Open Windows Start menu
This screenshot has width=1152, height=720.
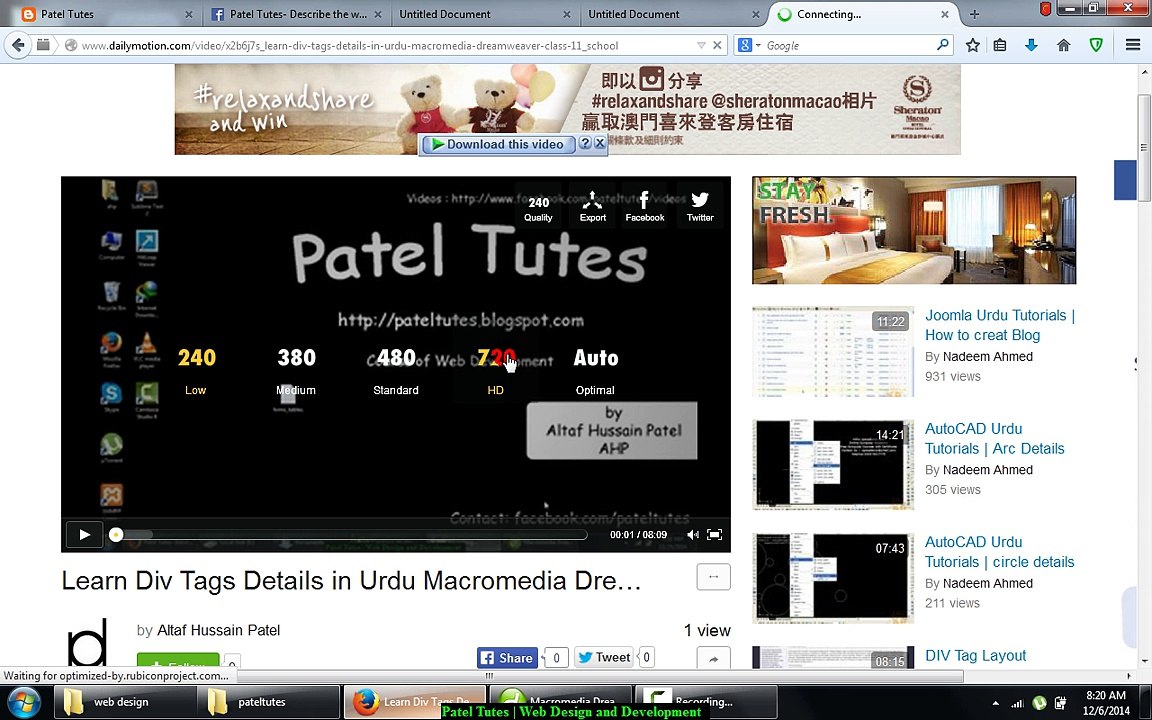click(x=24, y=702)
